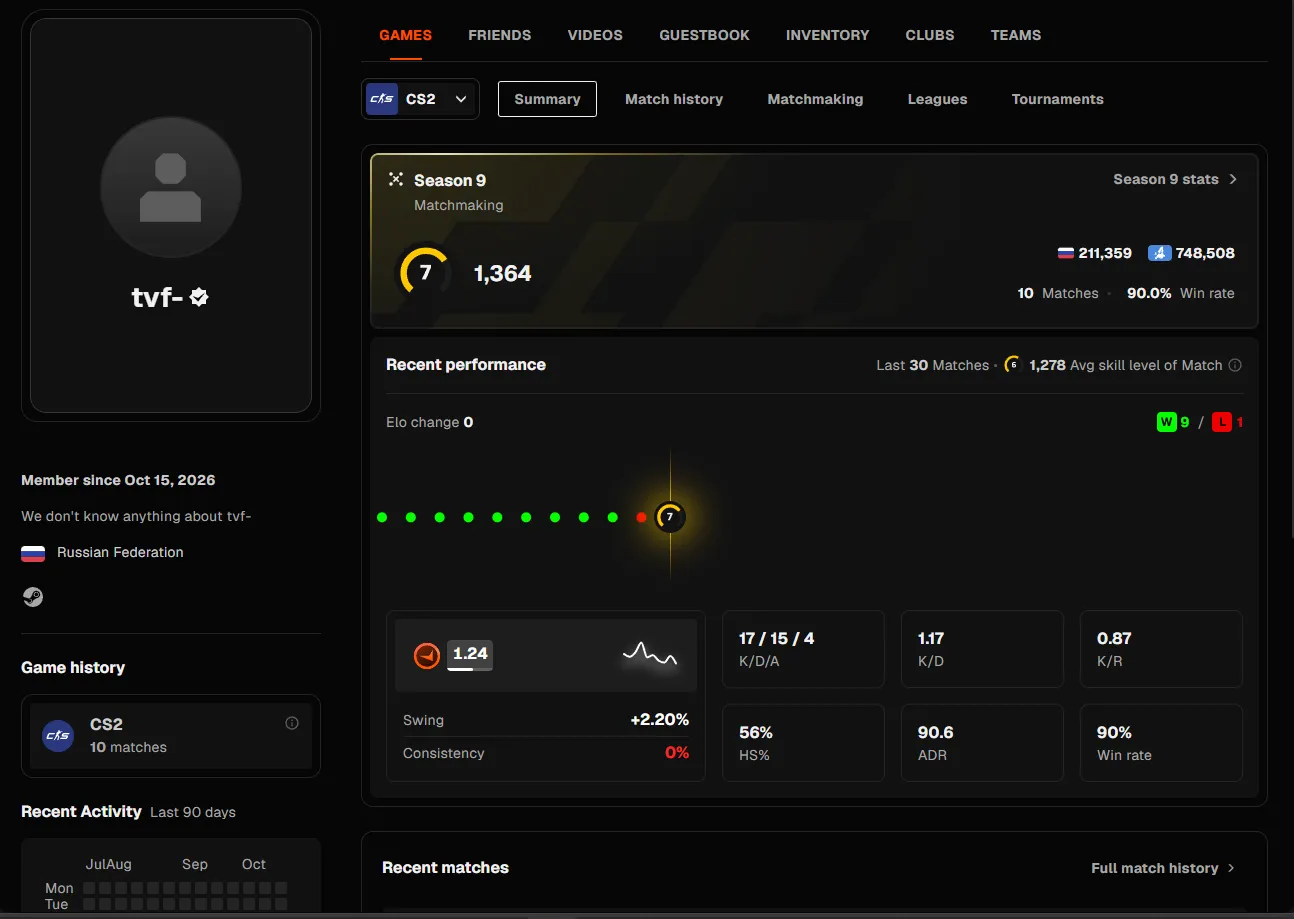The image size is (1294, 919).
Task: Click the info icon in CS2 game history
Action: point(292,723)
